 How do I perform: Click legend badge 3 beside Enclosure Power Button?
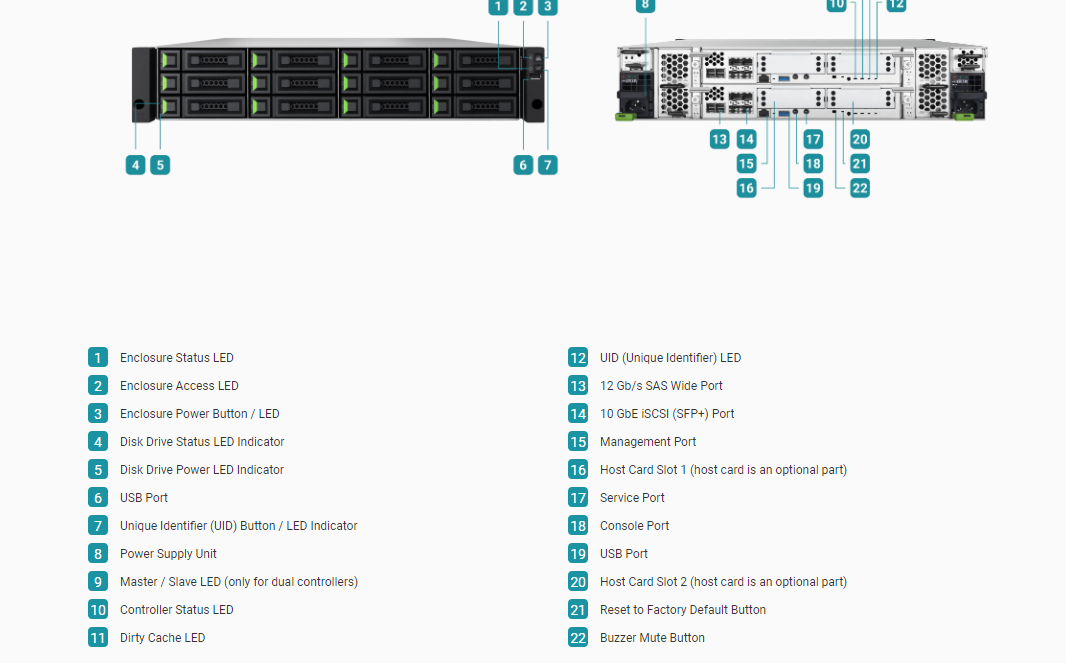point(98,413)
